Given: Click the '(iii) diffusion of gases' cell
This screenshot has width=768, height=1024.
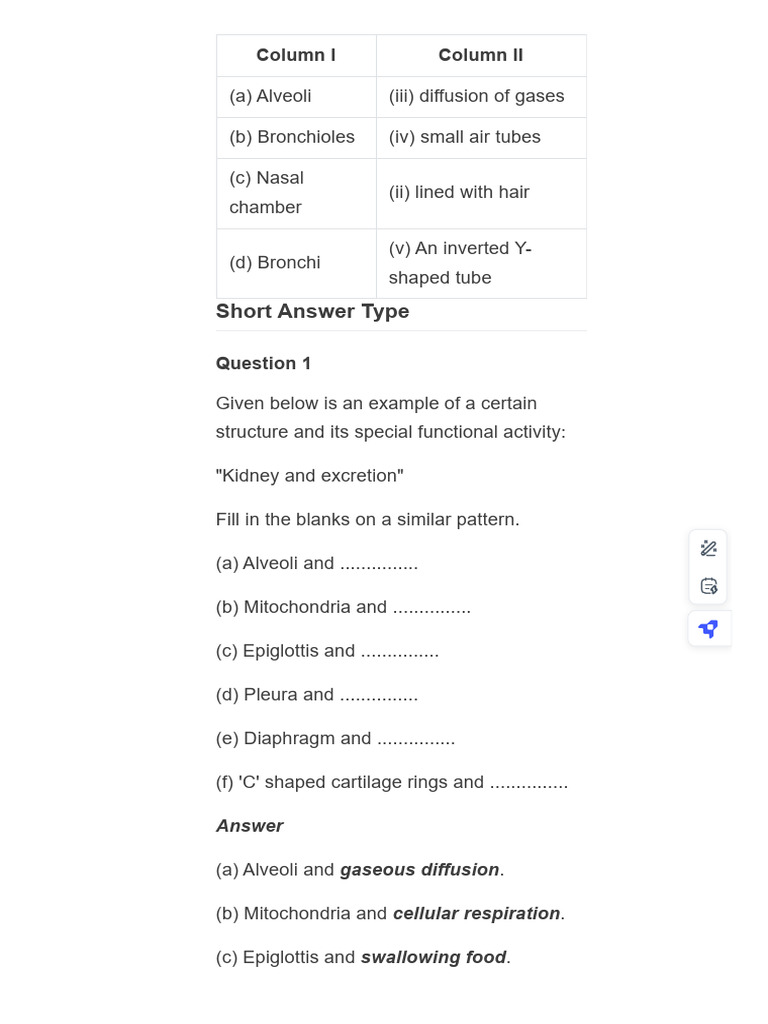Looking at the screenshot, I should (477, 96).
